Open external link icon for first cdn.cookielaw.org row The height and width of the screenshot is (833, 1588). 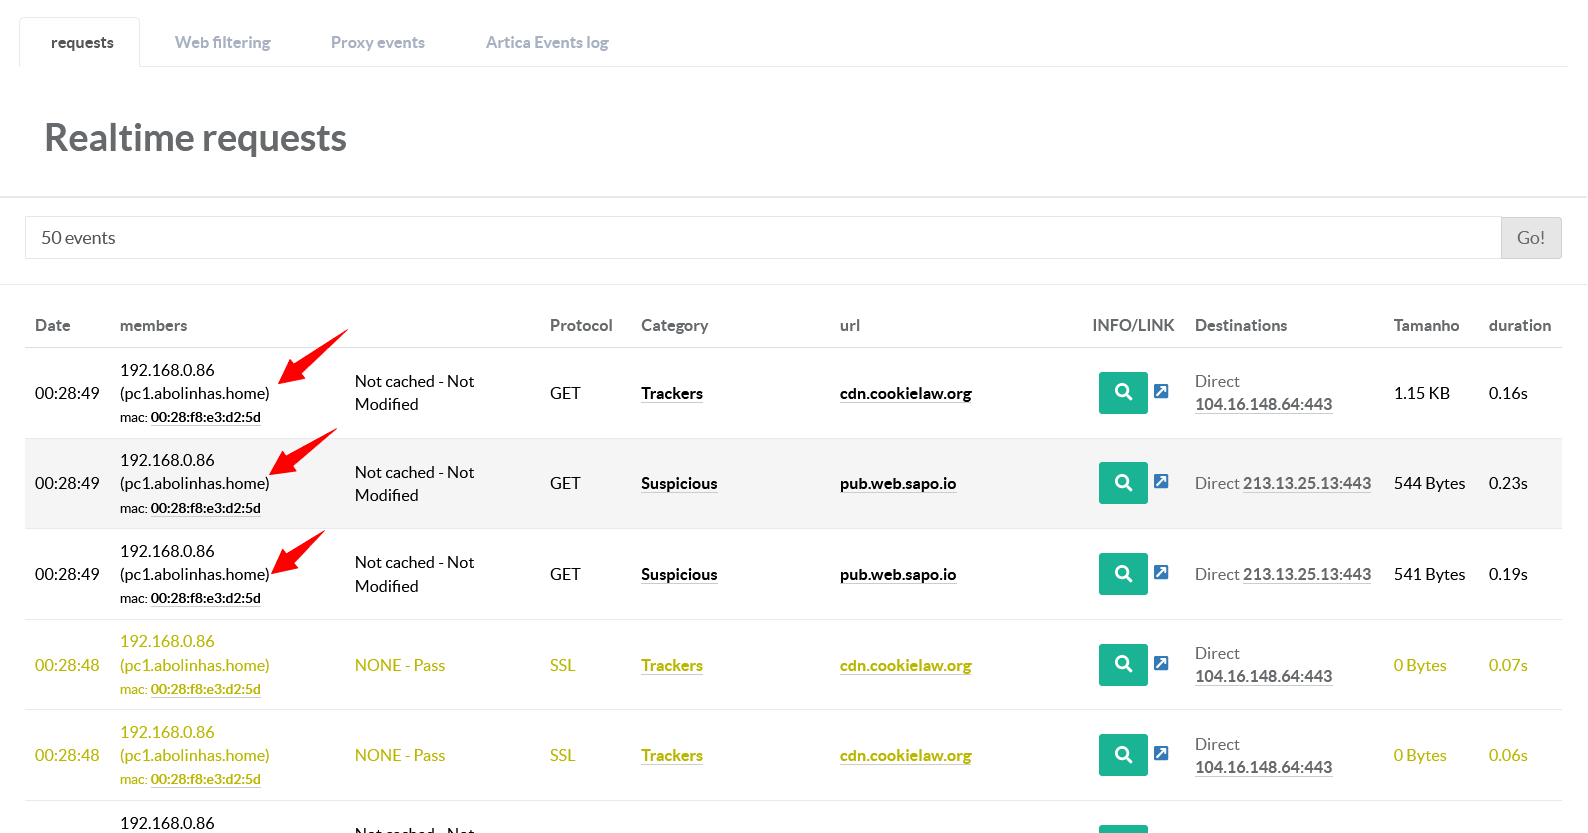(x=1161, y=391)
